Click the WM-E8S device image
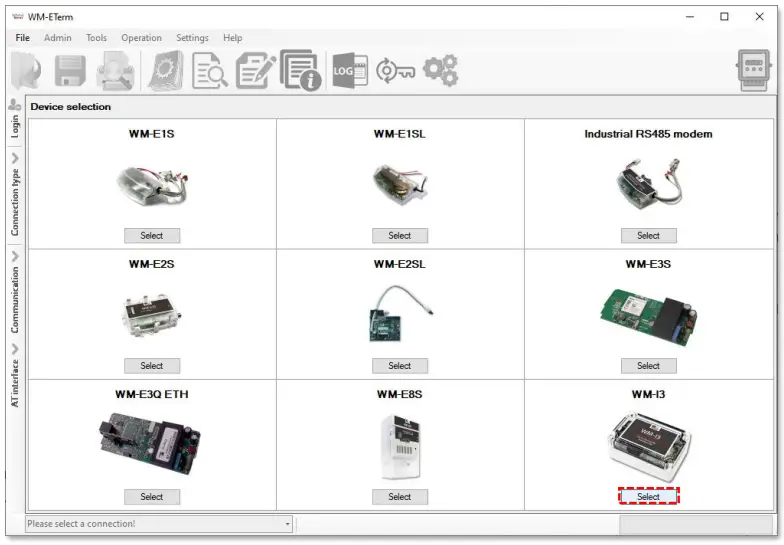 [x=401, y=446]
